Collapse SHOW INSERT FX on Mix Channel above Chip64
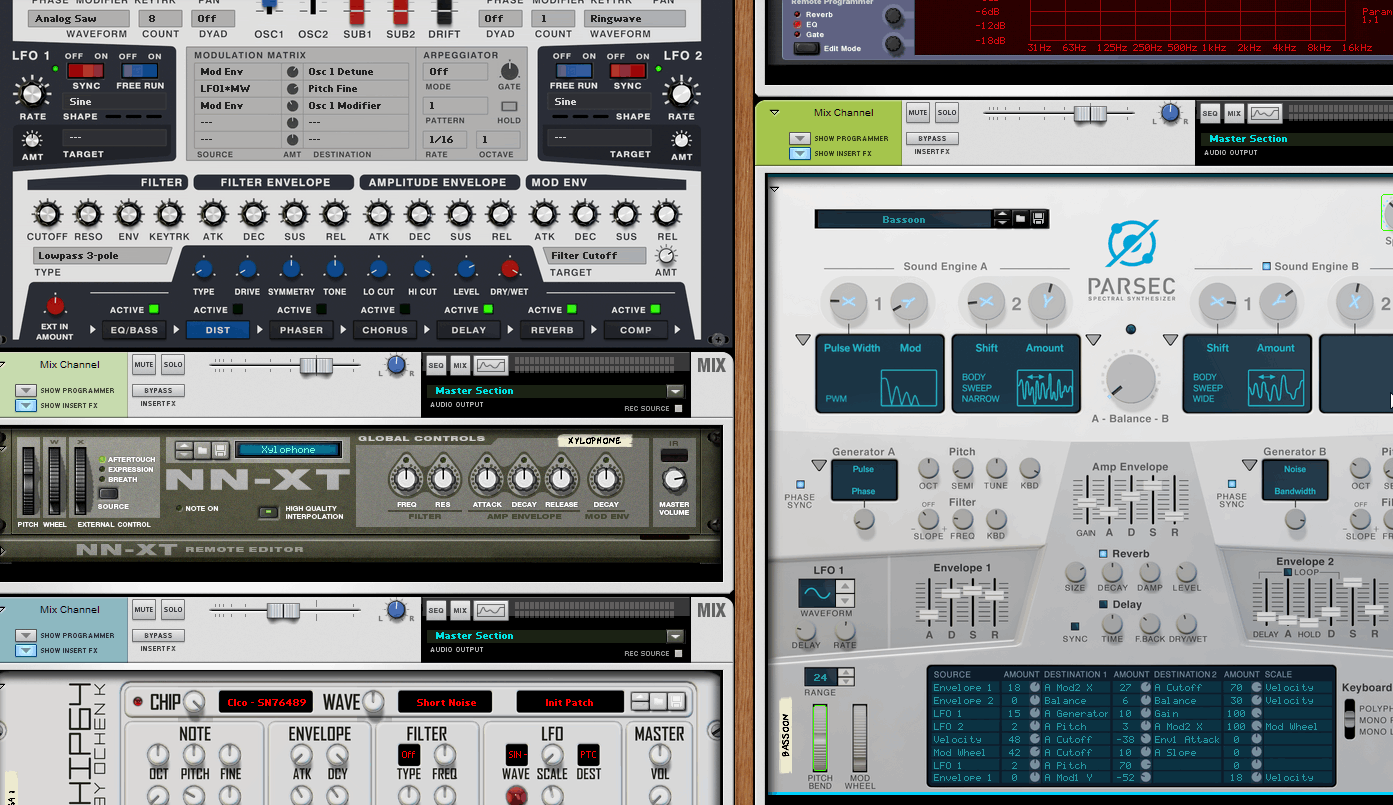The width and height of the screenshot is (1393, 805). click(24, 651)
